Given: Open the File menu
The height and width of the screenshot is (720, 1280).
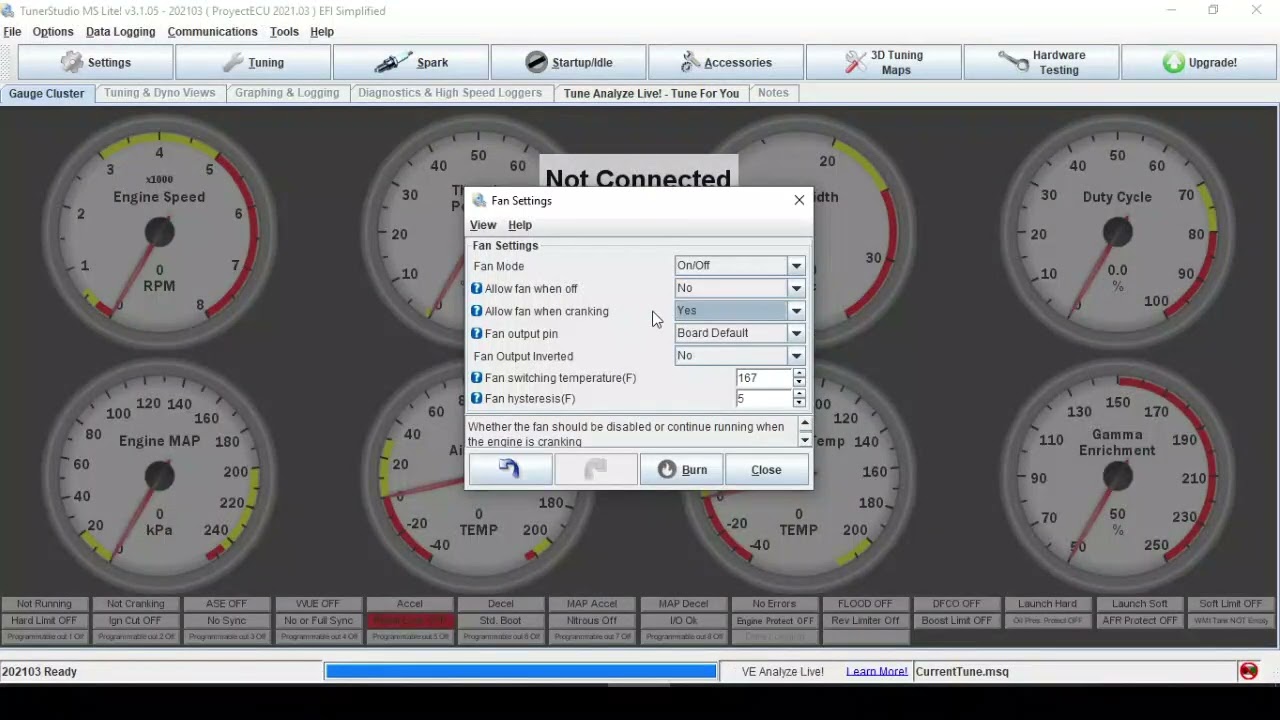Looking at the screenshot, I should 12,32.
